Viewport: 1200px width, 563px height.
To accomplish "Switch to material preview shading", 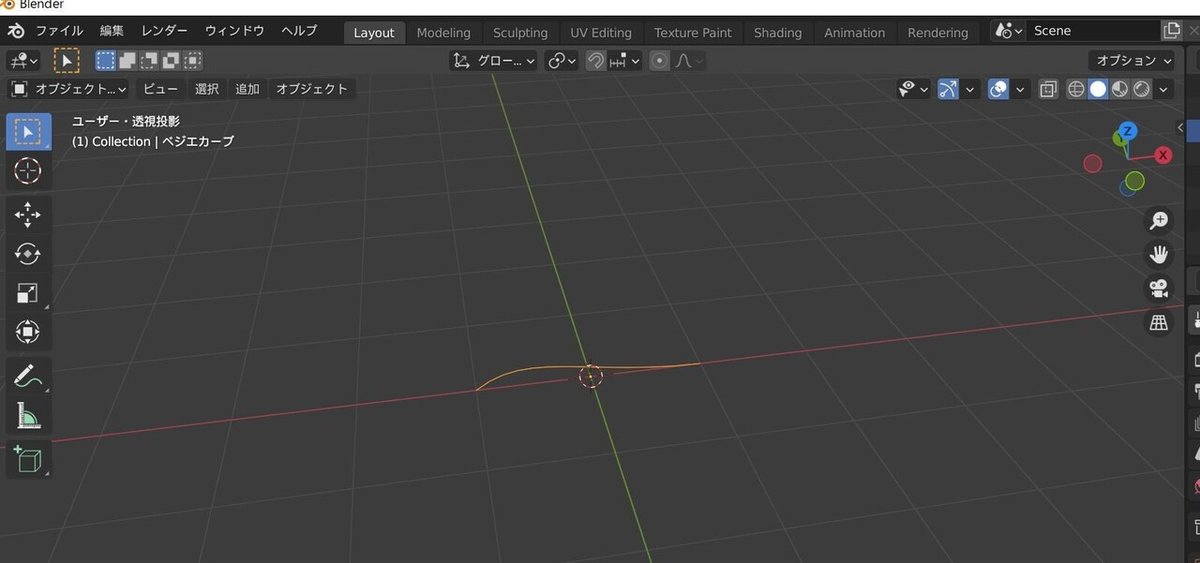I will pos(1120,89).
